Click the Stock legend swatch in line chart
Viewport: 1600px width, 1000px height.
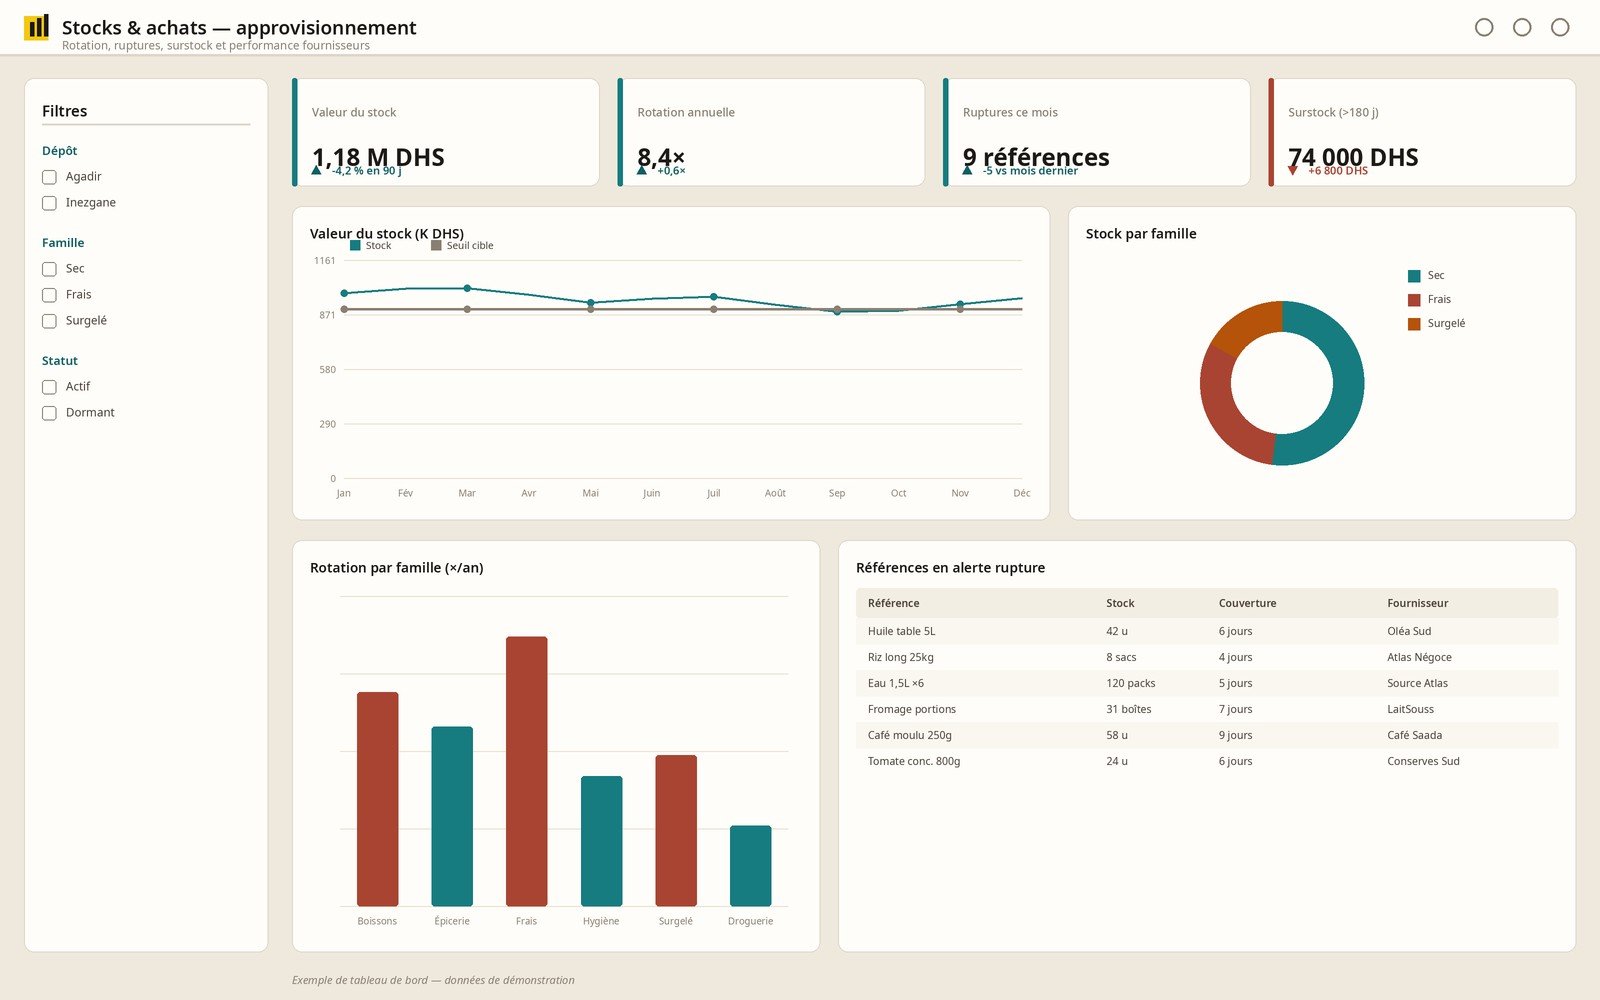point(355,246)
